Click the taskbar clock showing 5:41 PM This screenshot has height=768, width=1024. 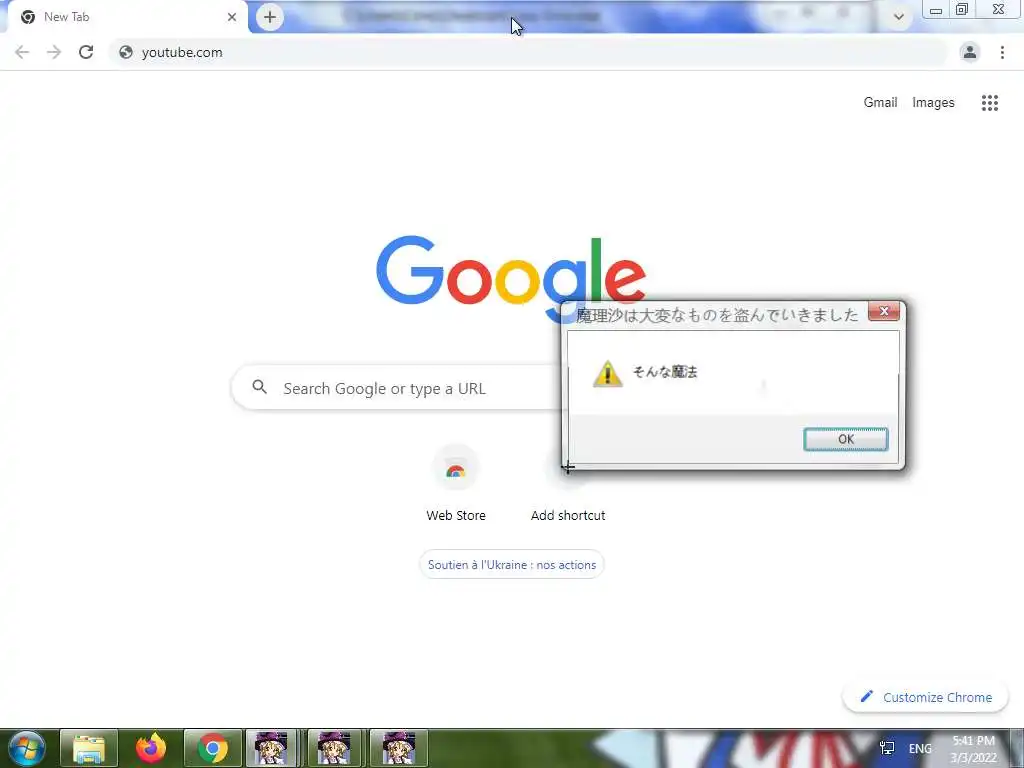973,749
